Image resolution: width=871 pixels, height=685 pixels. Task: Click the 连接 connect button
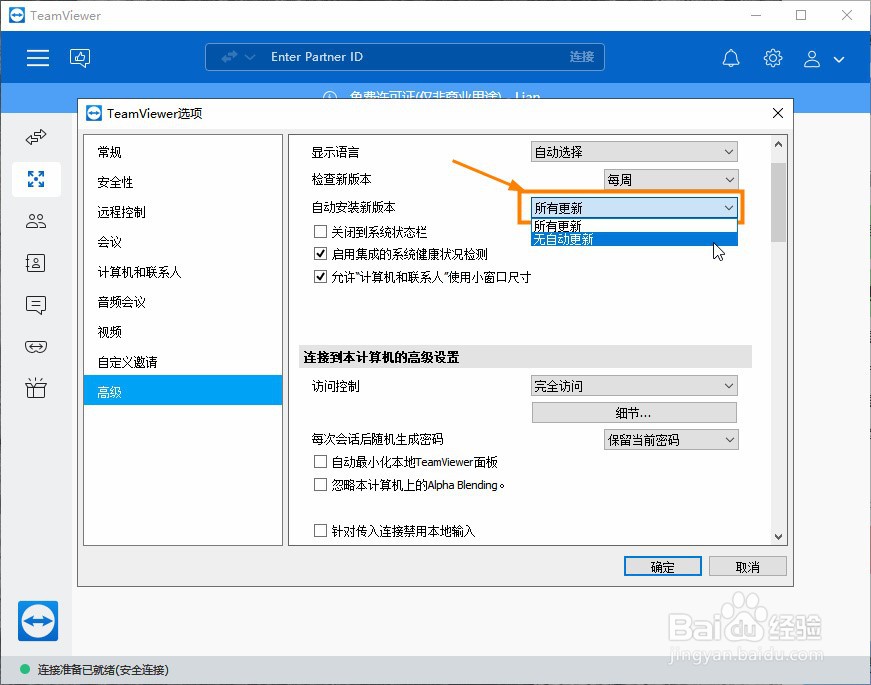[582, 57]
